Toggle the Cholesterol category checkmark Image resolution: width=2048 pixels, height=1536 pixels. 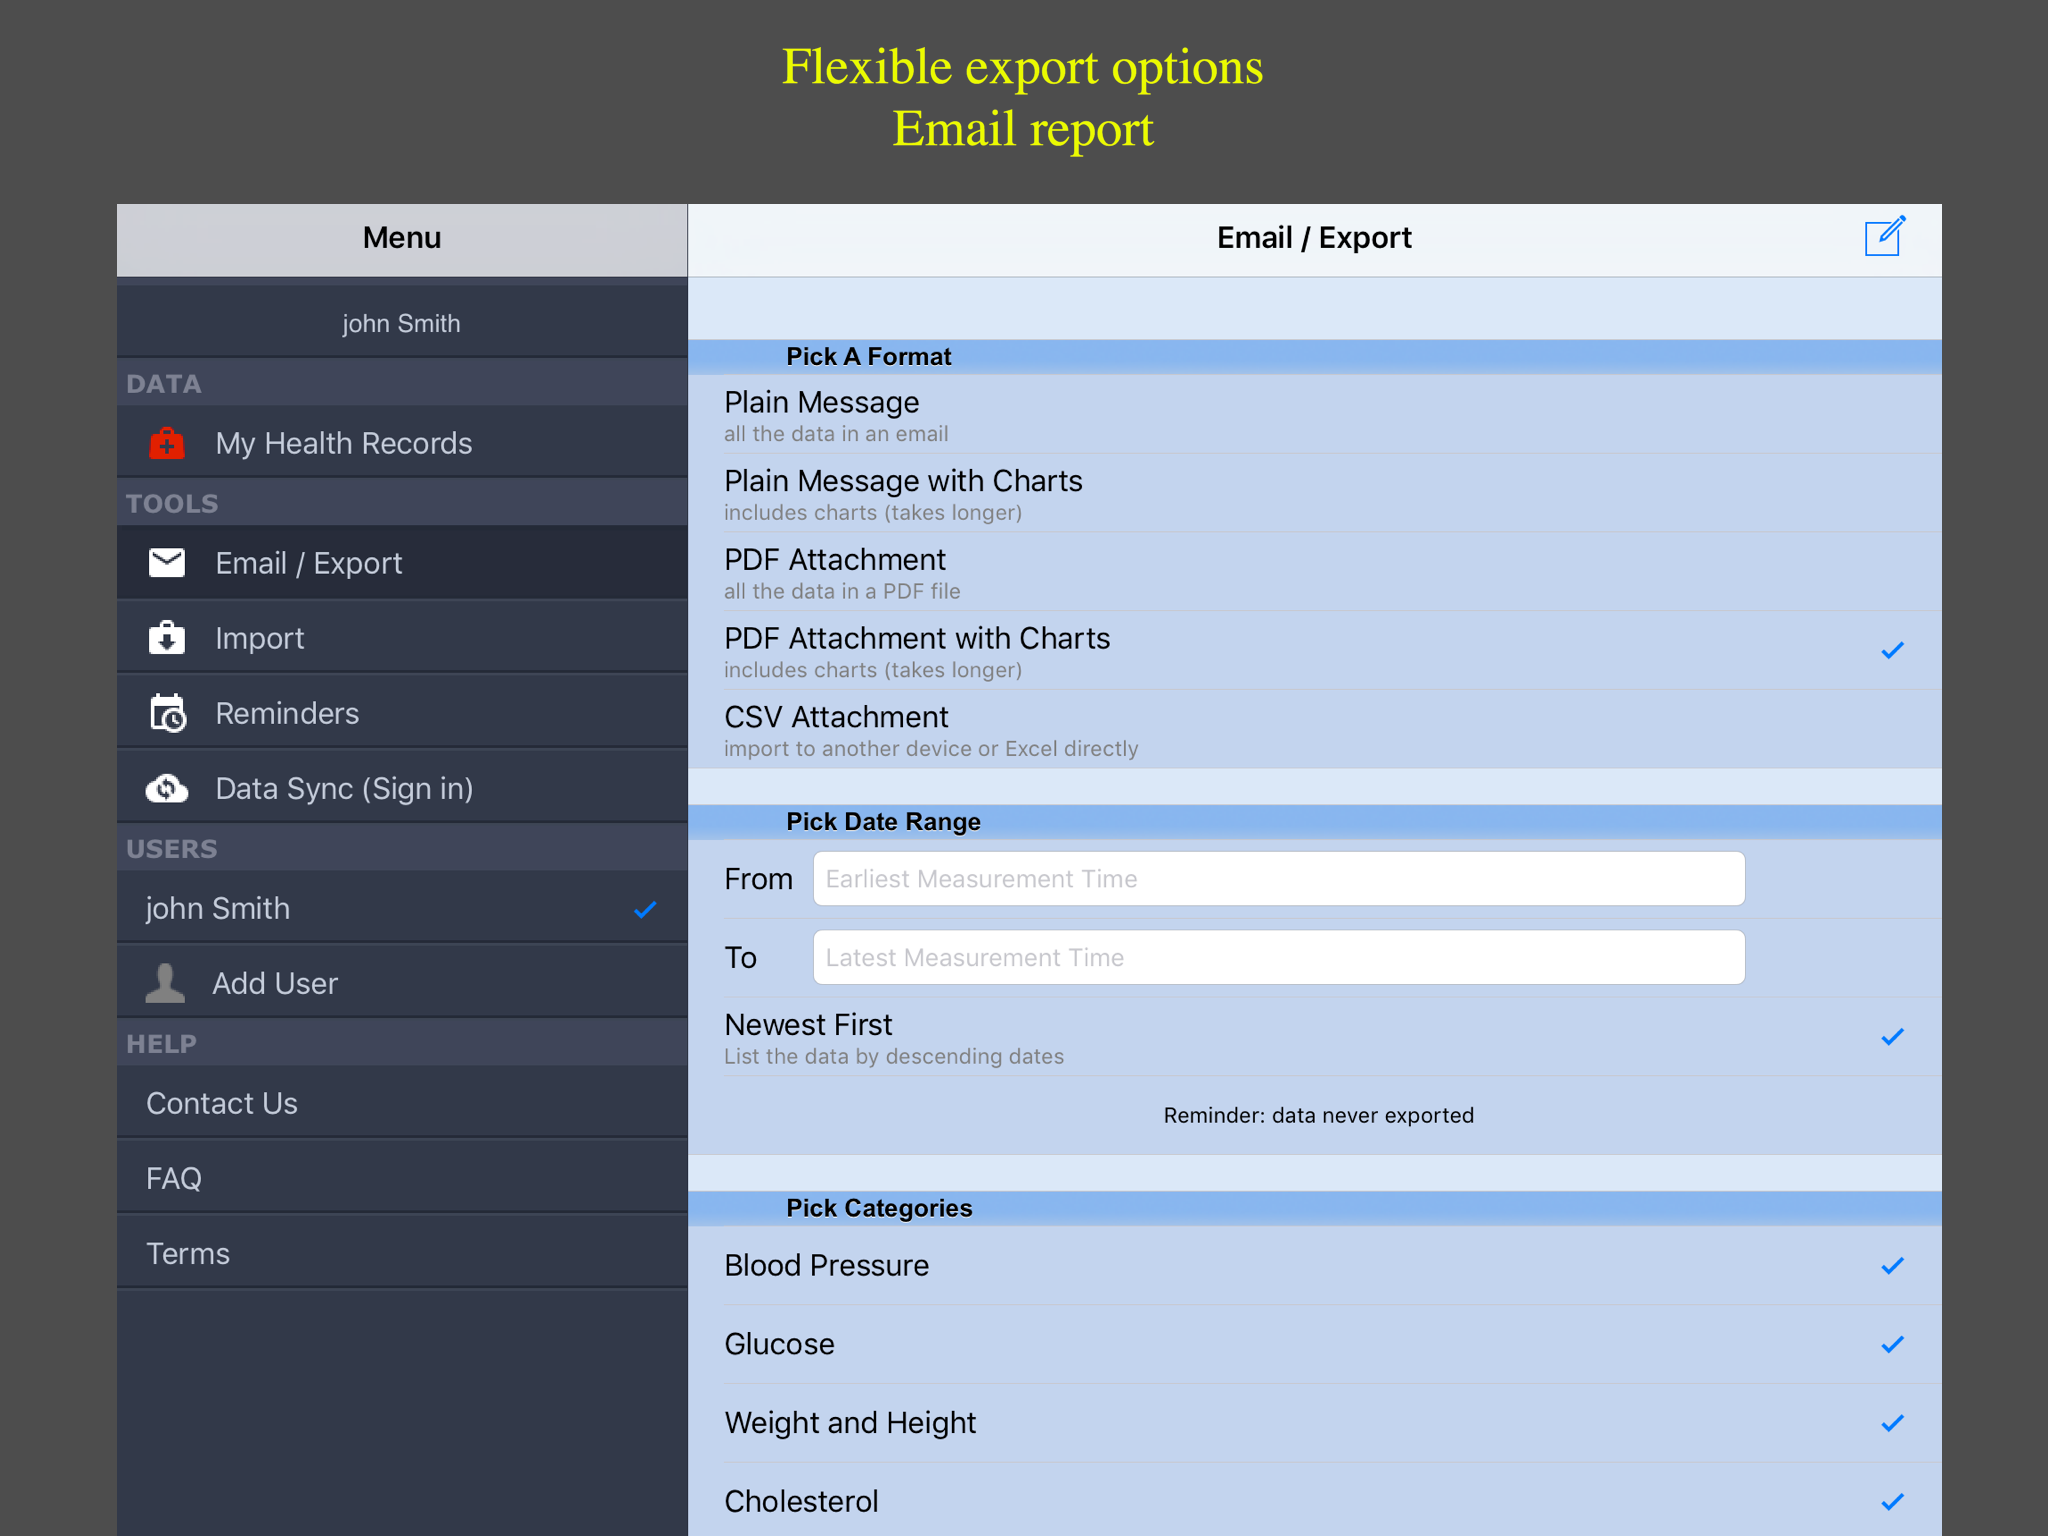point(1891,1502)
